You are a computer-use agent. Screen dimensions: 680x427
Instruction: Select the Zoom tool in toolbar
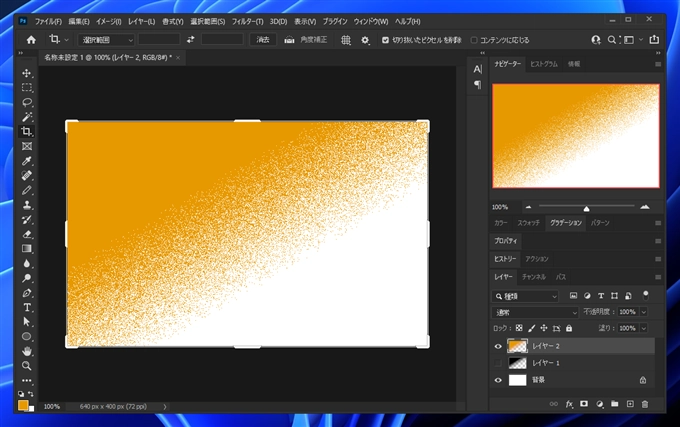[27, 366]
